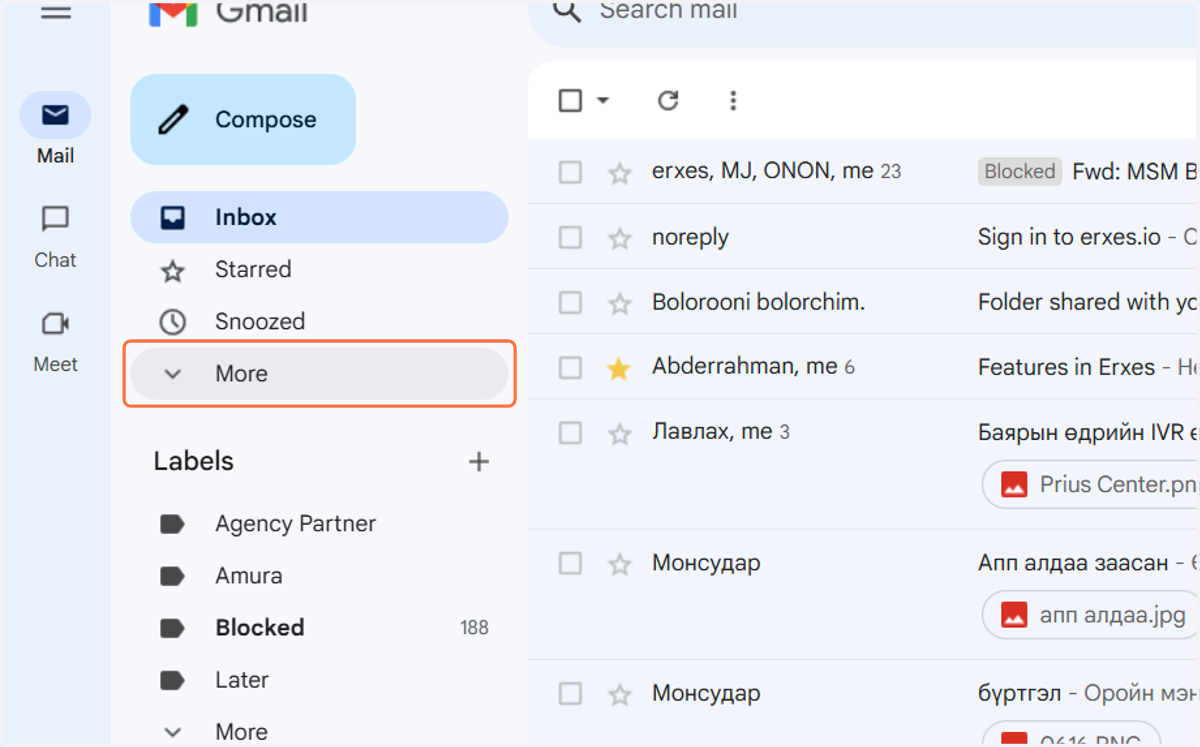The width and height of the screenshot is (1200, 747).
Task: Open the апп алдаа.jpg attachment chip
Action: (x=1091, y=615)
